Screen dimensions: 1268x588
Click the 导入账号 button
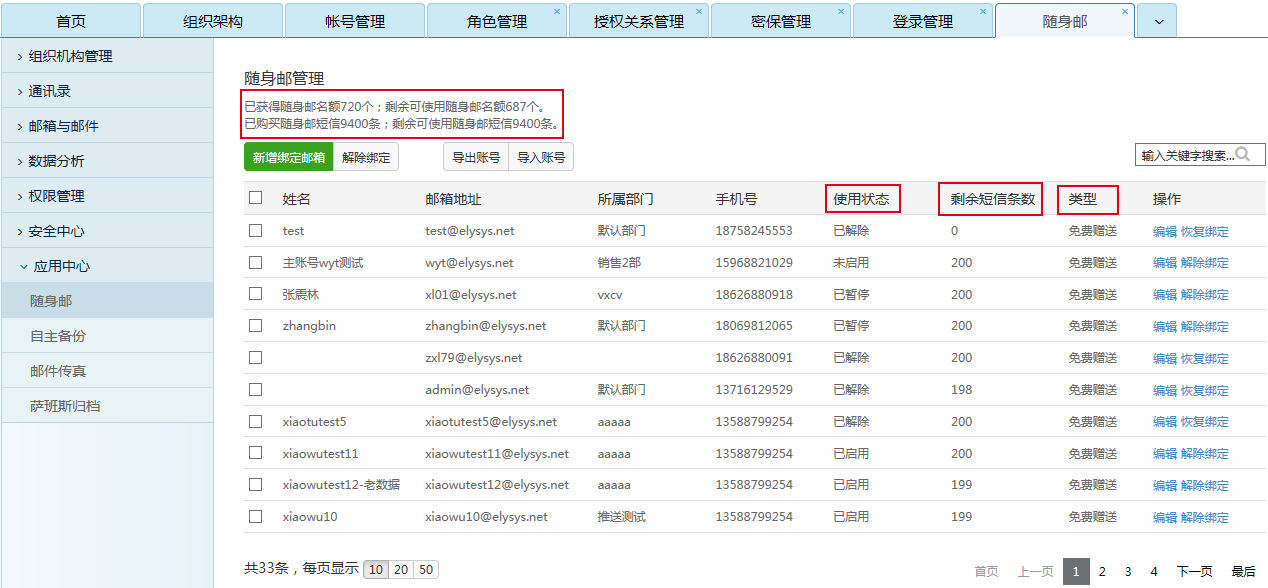540,156
